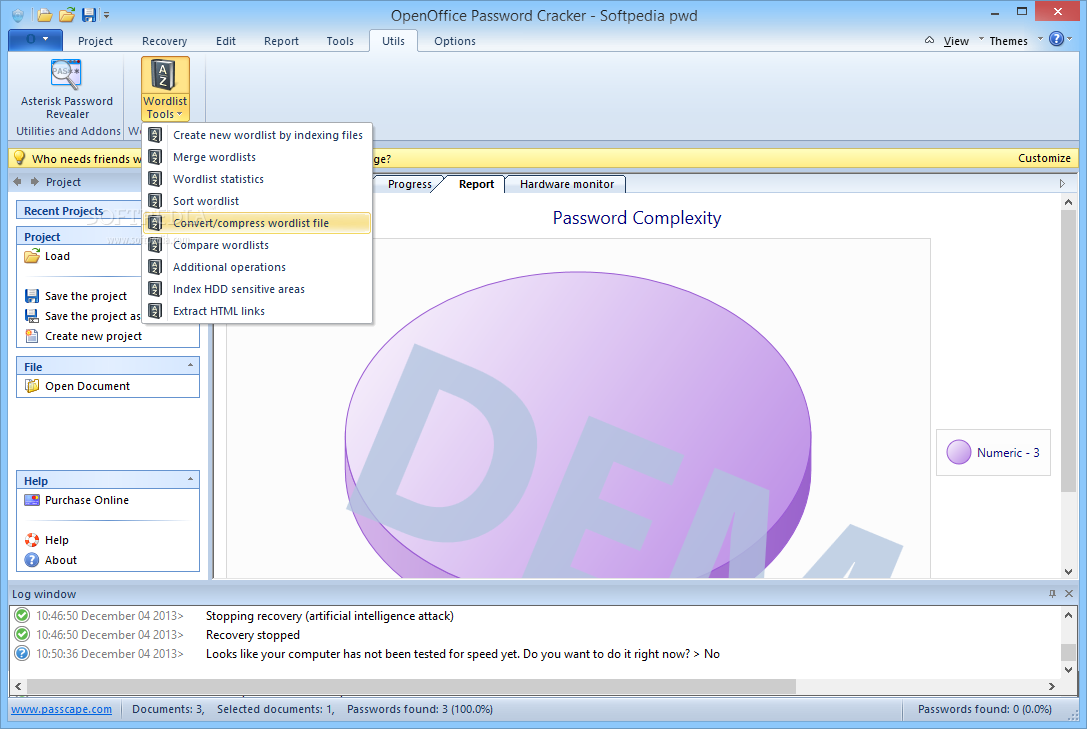Navigate forward with right arrow icon
The height and width of the screenshot is (729, 1087).
coord(34,182)
